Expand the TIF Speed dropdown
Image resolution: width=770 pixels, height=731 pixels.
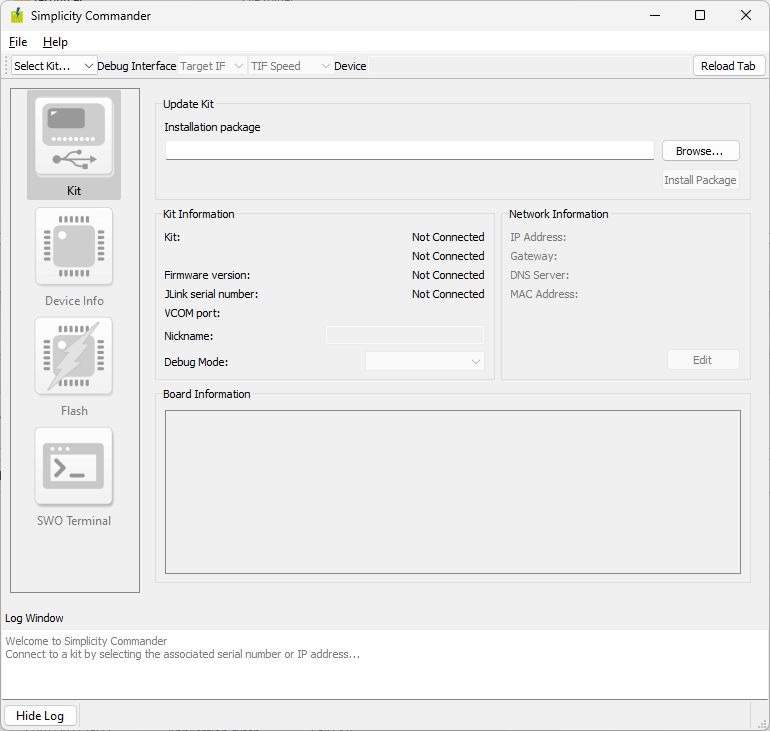click(290, 66)
